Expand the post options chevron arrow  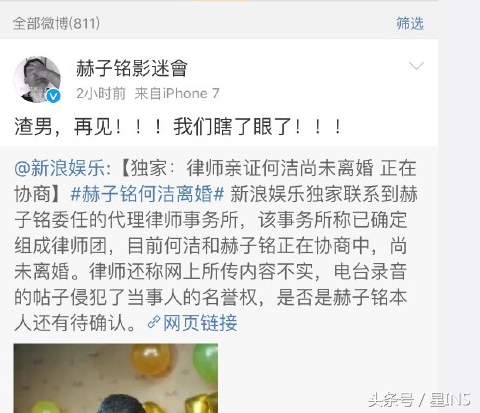pyautogui.click(x=416, y=66)
